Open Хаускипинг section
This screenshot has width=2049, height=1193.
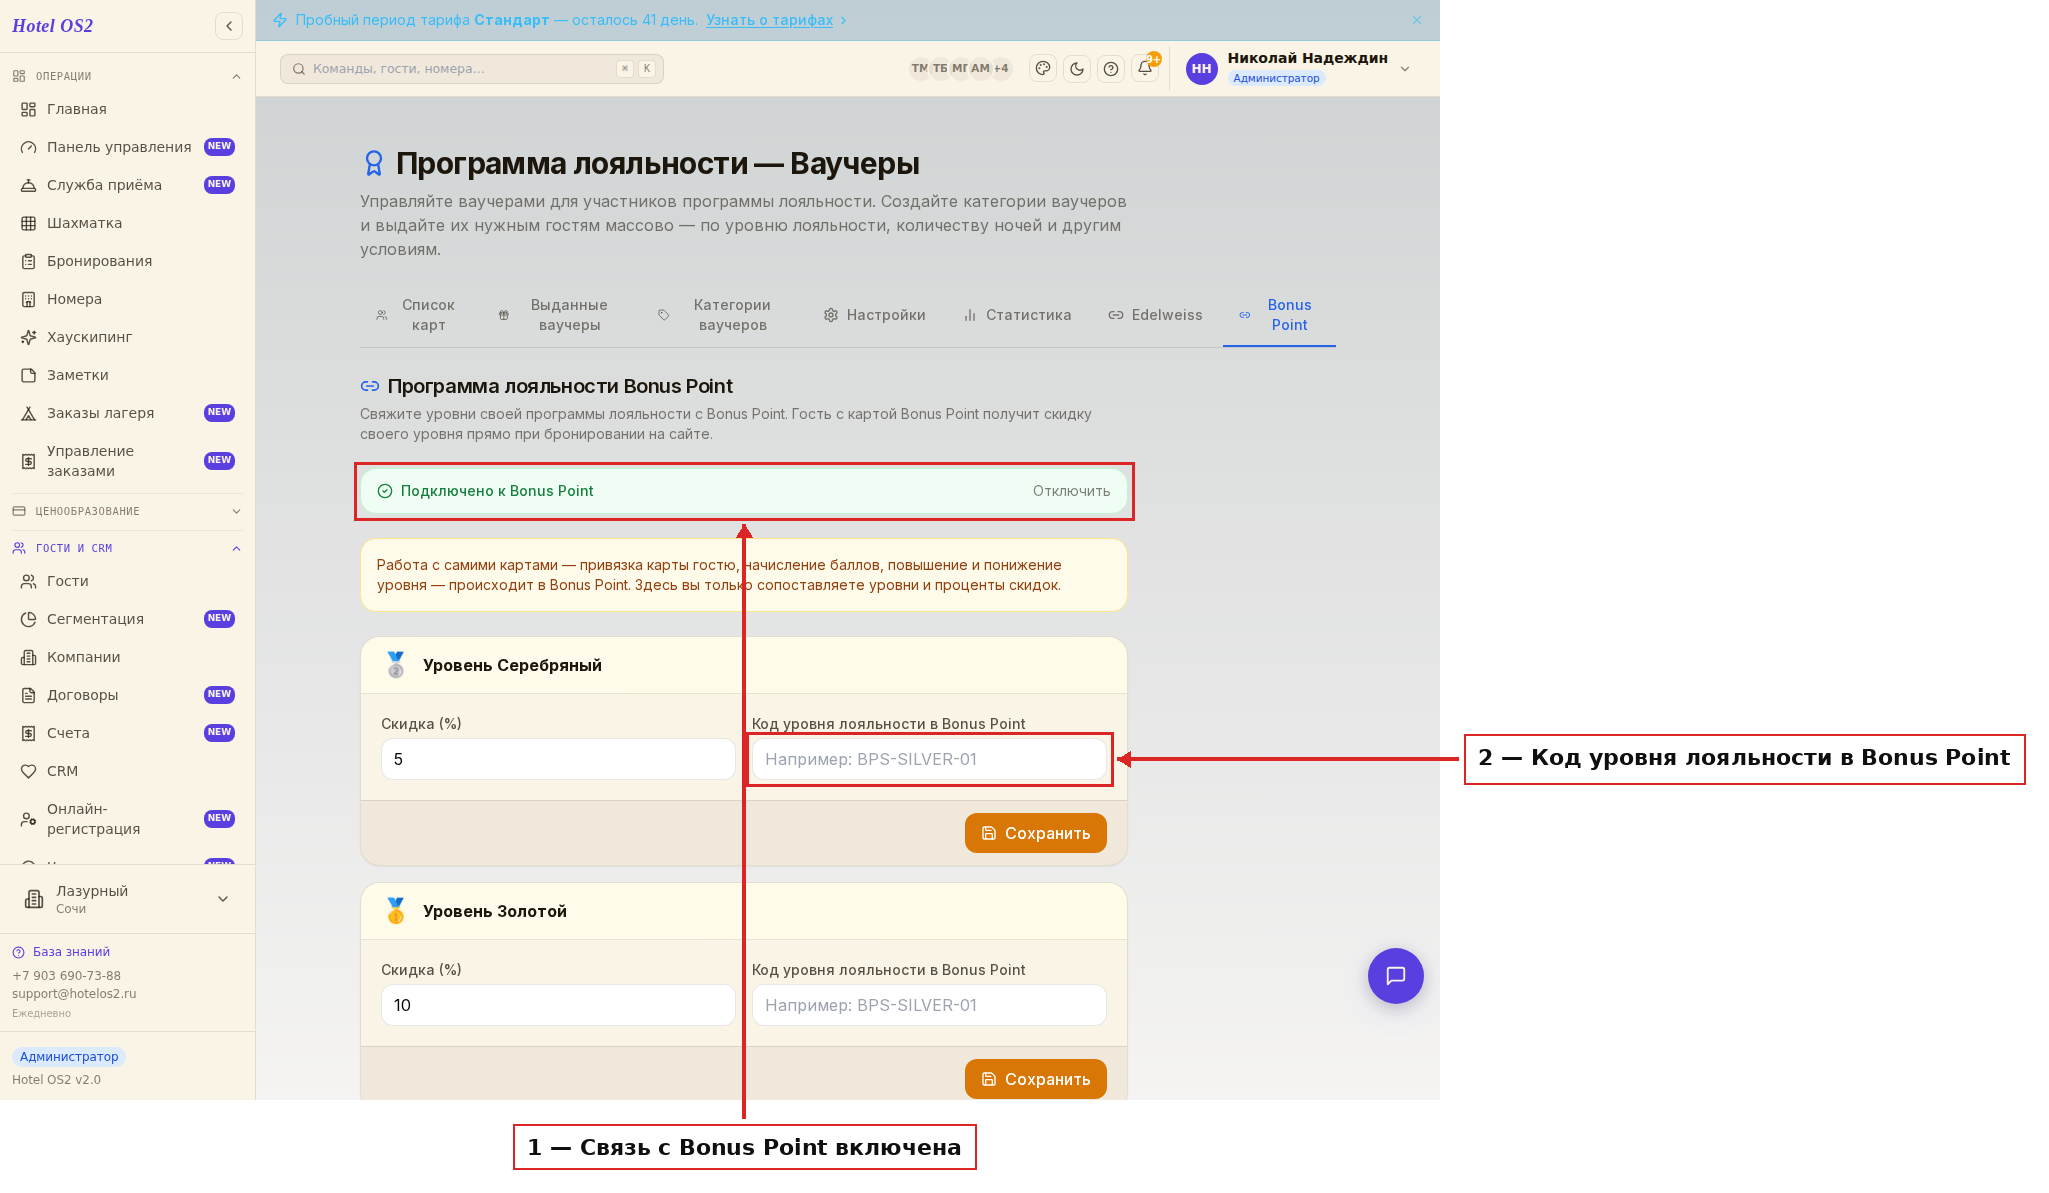click(127, 337)
